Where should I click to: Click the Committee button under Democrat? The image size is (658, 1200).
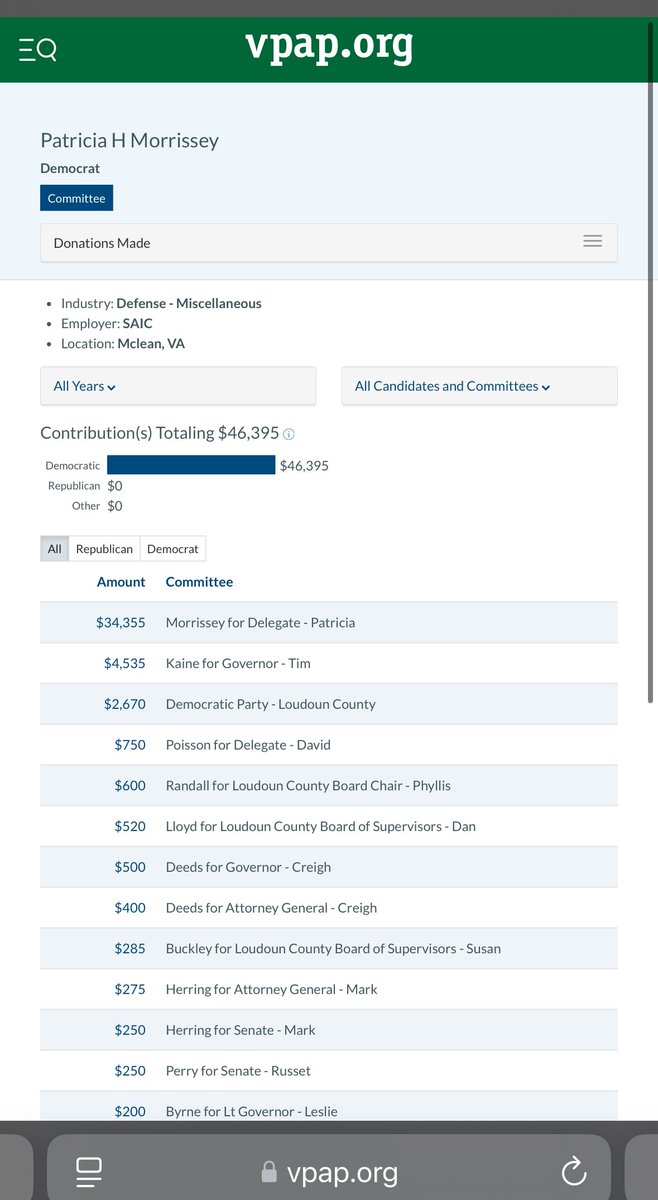[76, 198]
